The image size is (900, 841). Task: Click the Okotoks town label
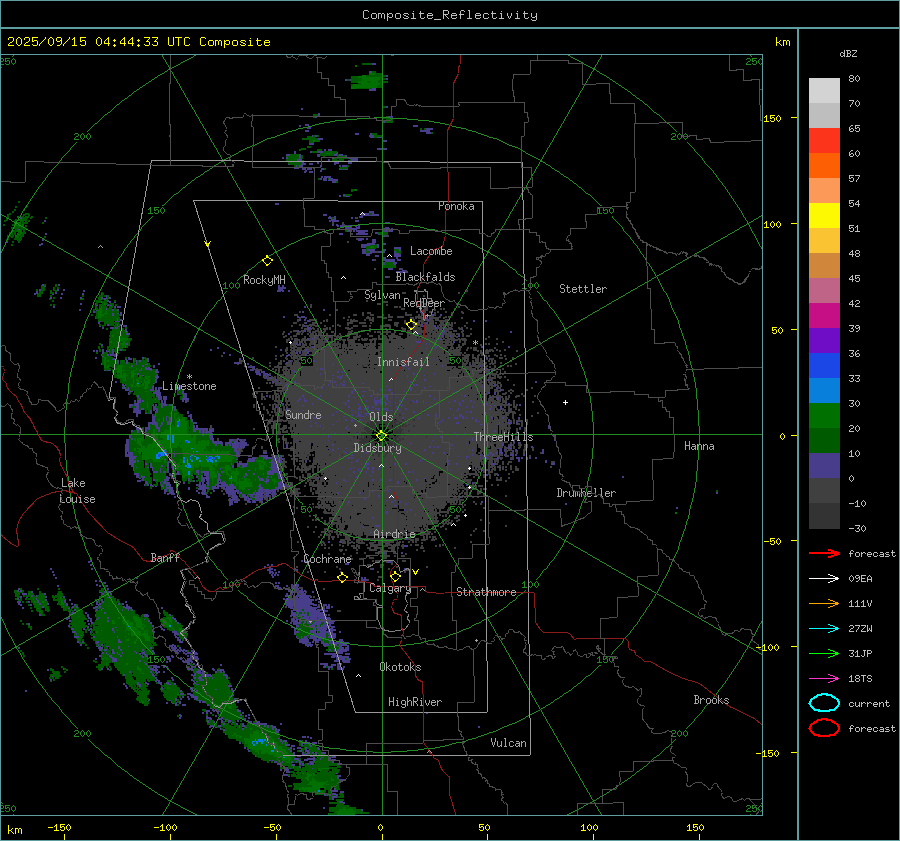pyautogui.click(x=400, y=667)
